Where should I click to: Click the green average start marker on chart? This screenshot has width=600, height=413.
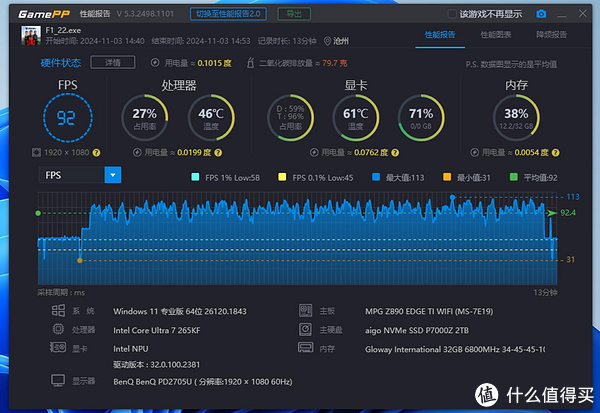[x=38, y=213]
